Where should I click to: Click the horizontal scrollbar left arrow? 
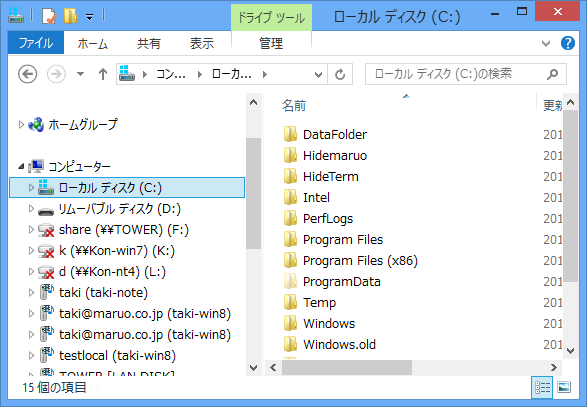tap(273, 368)
